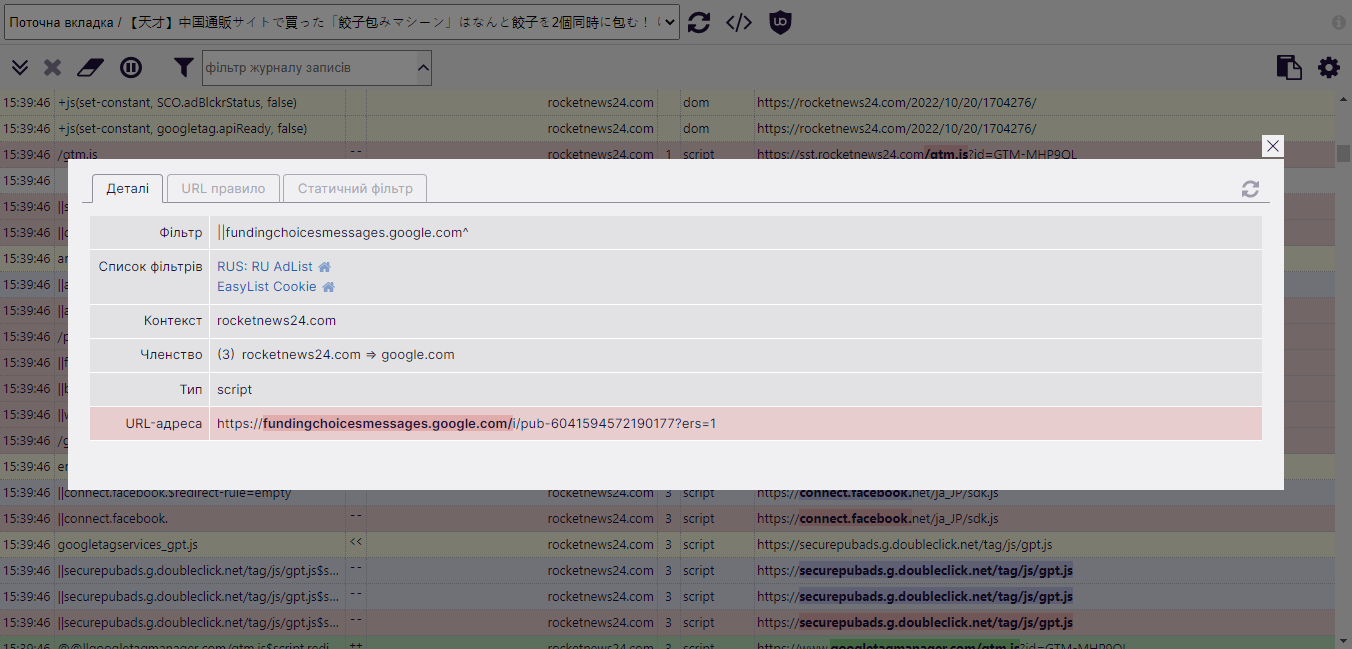Open the logger settings gear

(x=1329, y=67)
